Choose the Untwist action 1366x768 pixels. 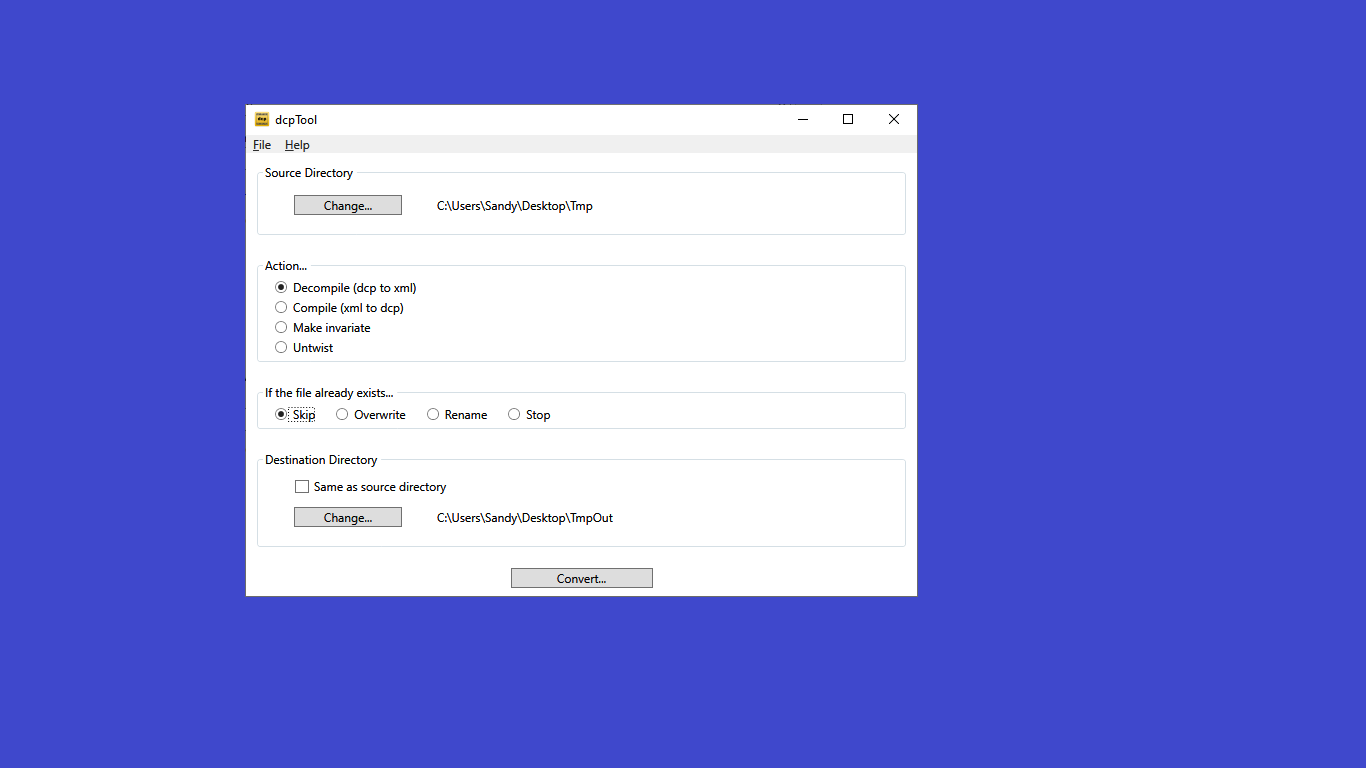305,348
